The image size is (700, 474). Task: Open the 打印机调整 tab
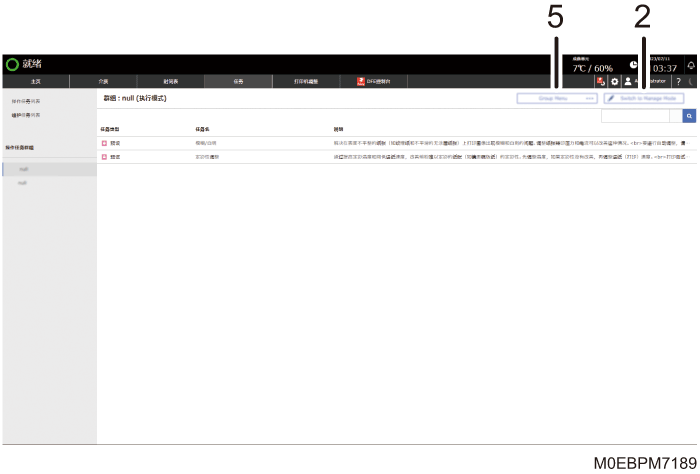coord(306,81)
